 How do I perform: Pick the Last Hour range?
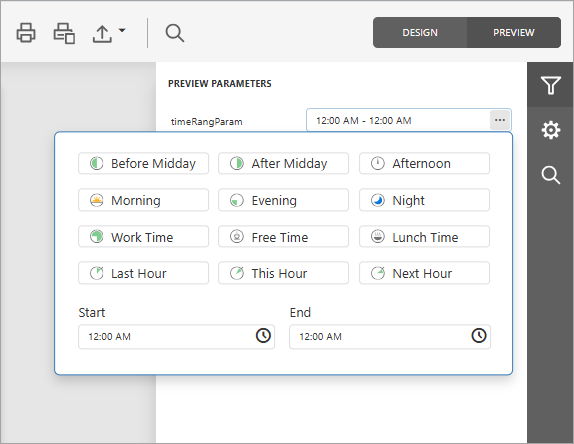[x=144, y=273]
